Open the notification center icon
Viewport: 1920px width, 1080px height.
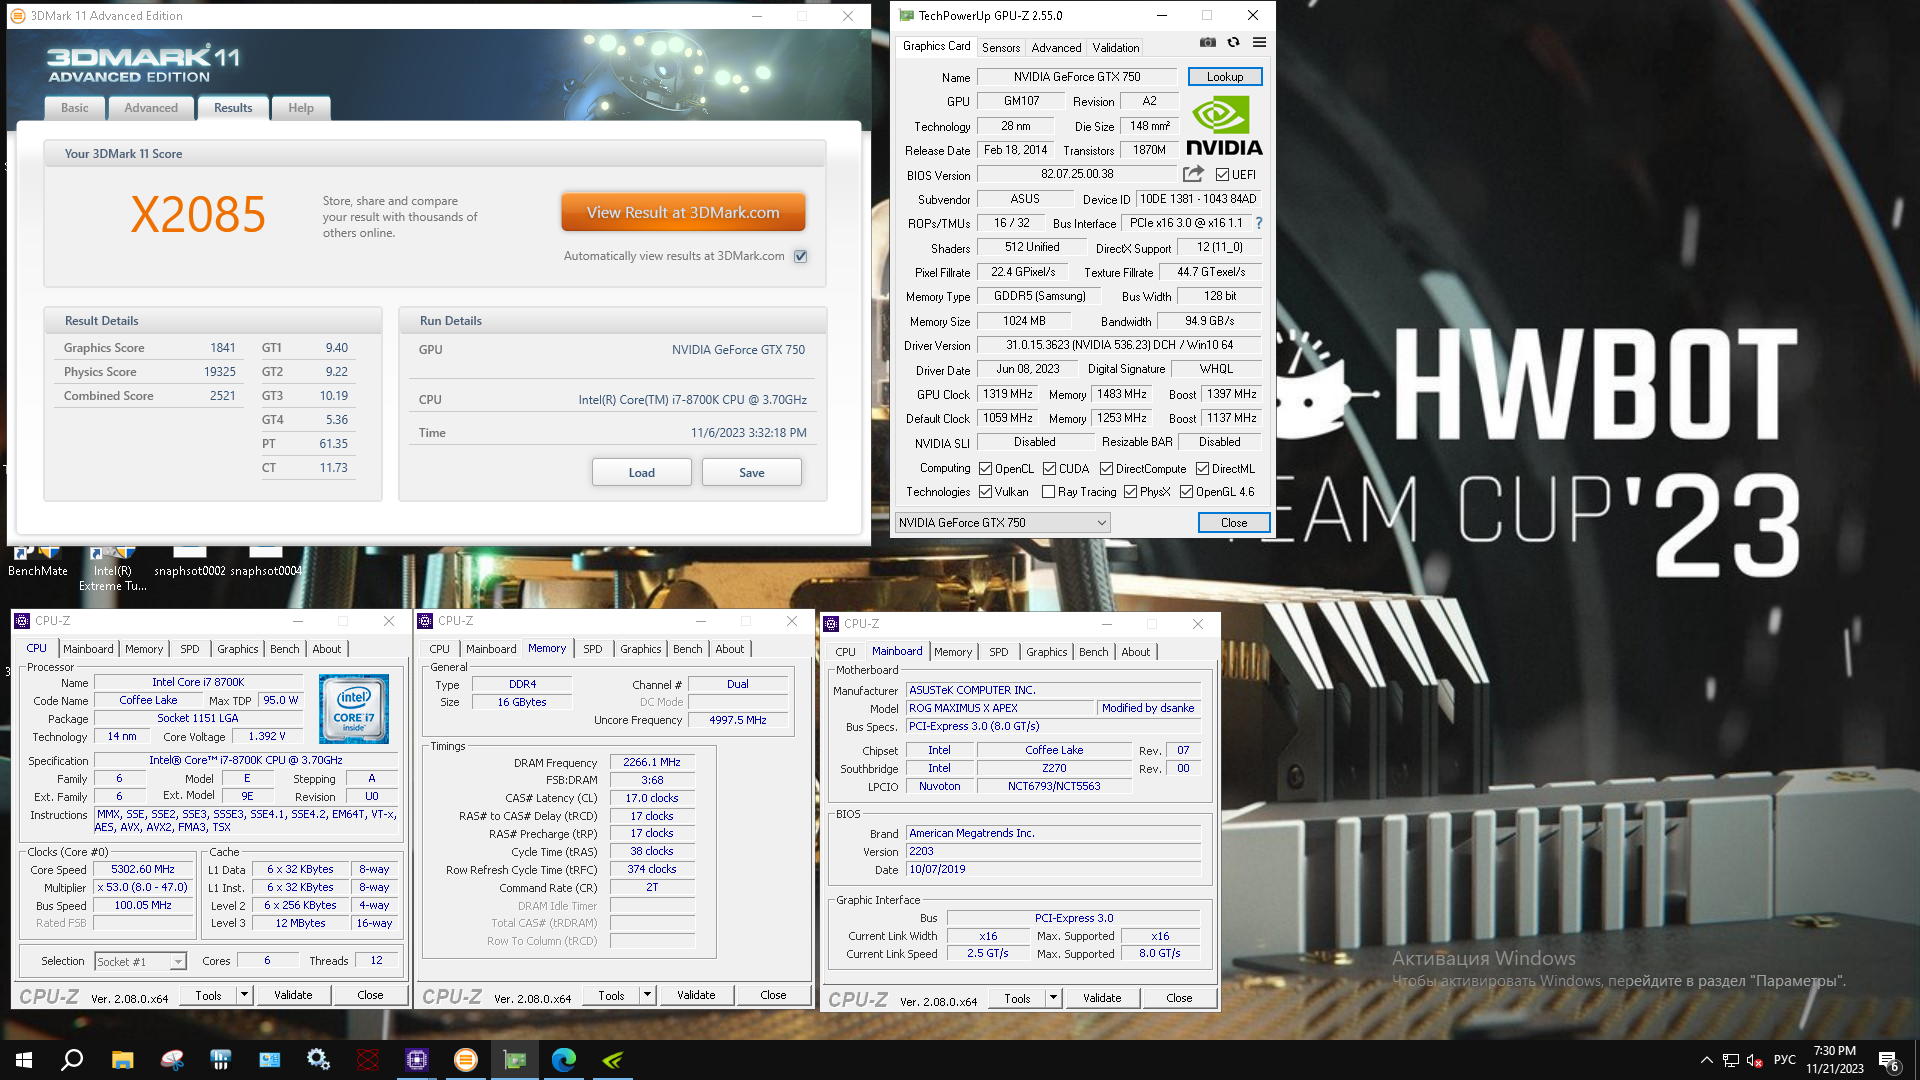coord(1890,1060)
